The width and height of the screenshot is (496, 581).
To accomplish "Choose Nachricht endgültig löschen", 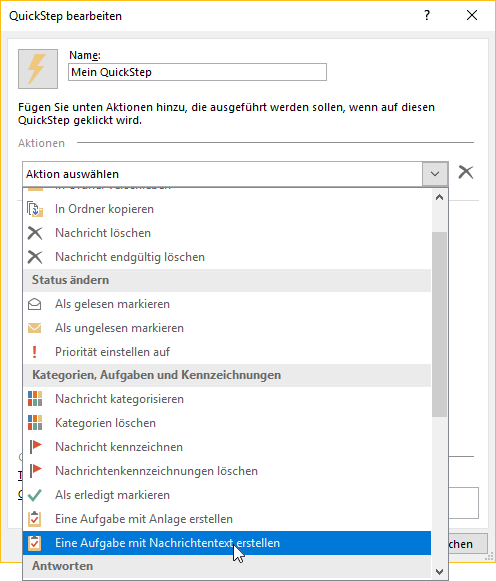I will click(227, 257).
